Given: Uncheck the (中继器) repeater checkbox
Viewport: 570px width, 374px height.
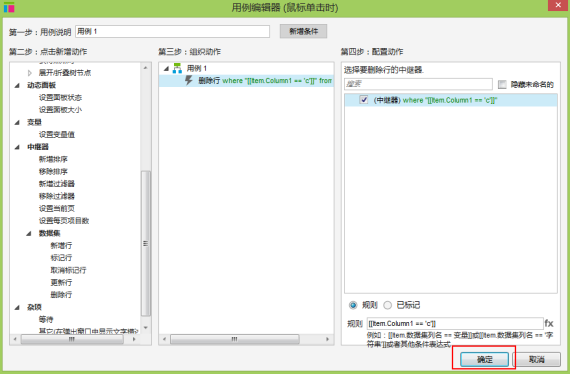Looking at the screenshot, I should pyautogui.click(x=364, y=100).
